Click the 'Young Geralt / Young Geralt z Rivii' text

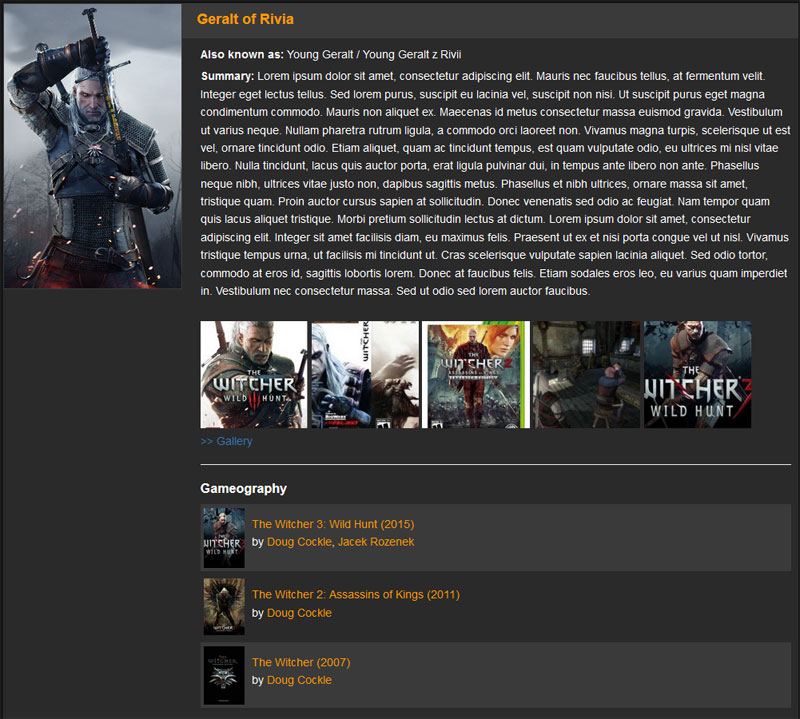[x=373, y=55]
